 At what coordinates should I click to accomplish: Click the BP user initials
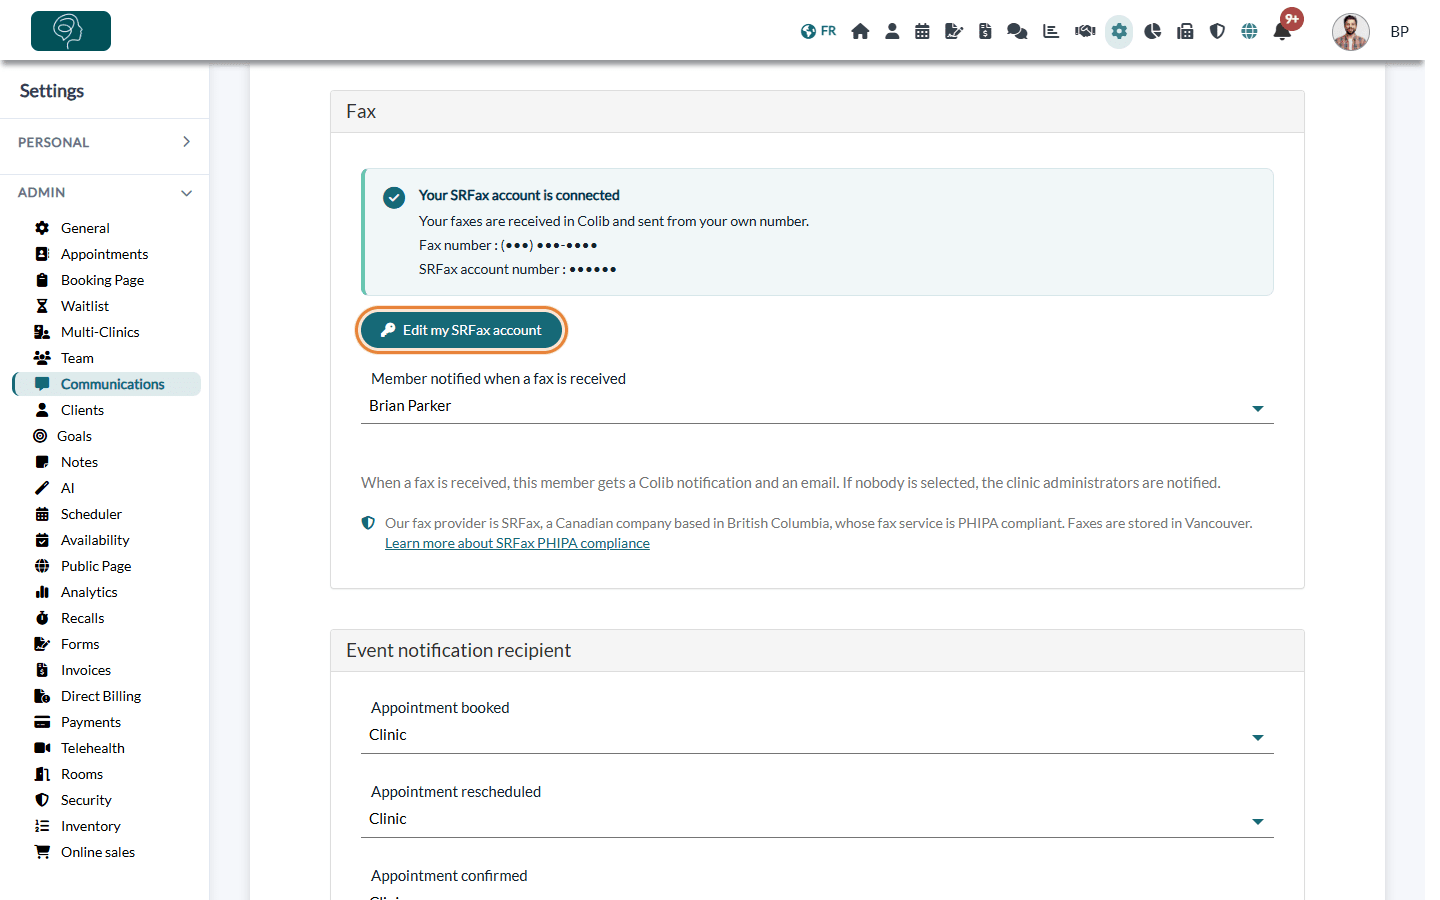tap(1399, 32)
